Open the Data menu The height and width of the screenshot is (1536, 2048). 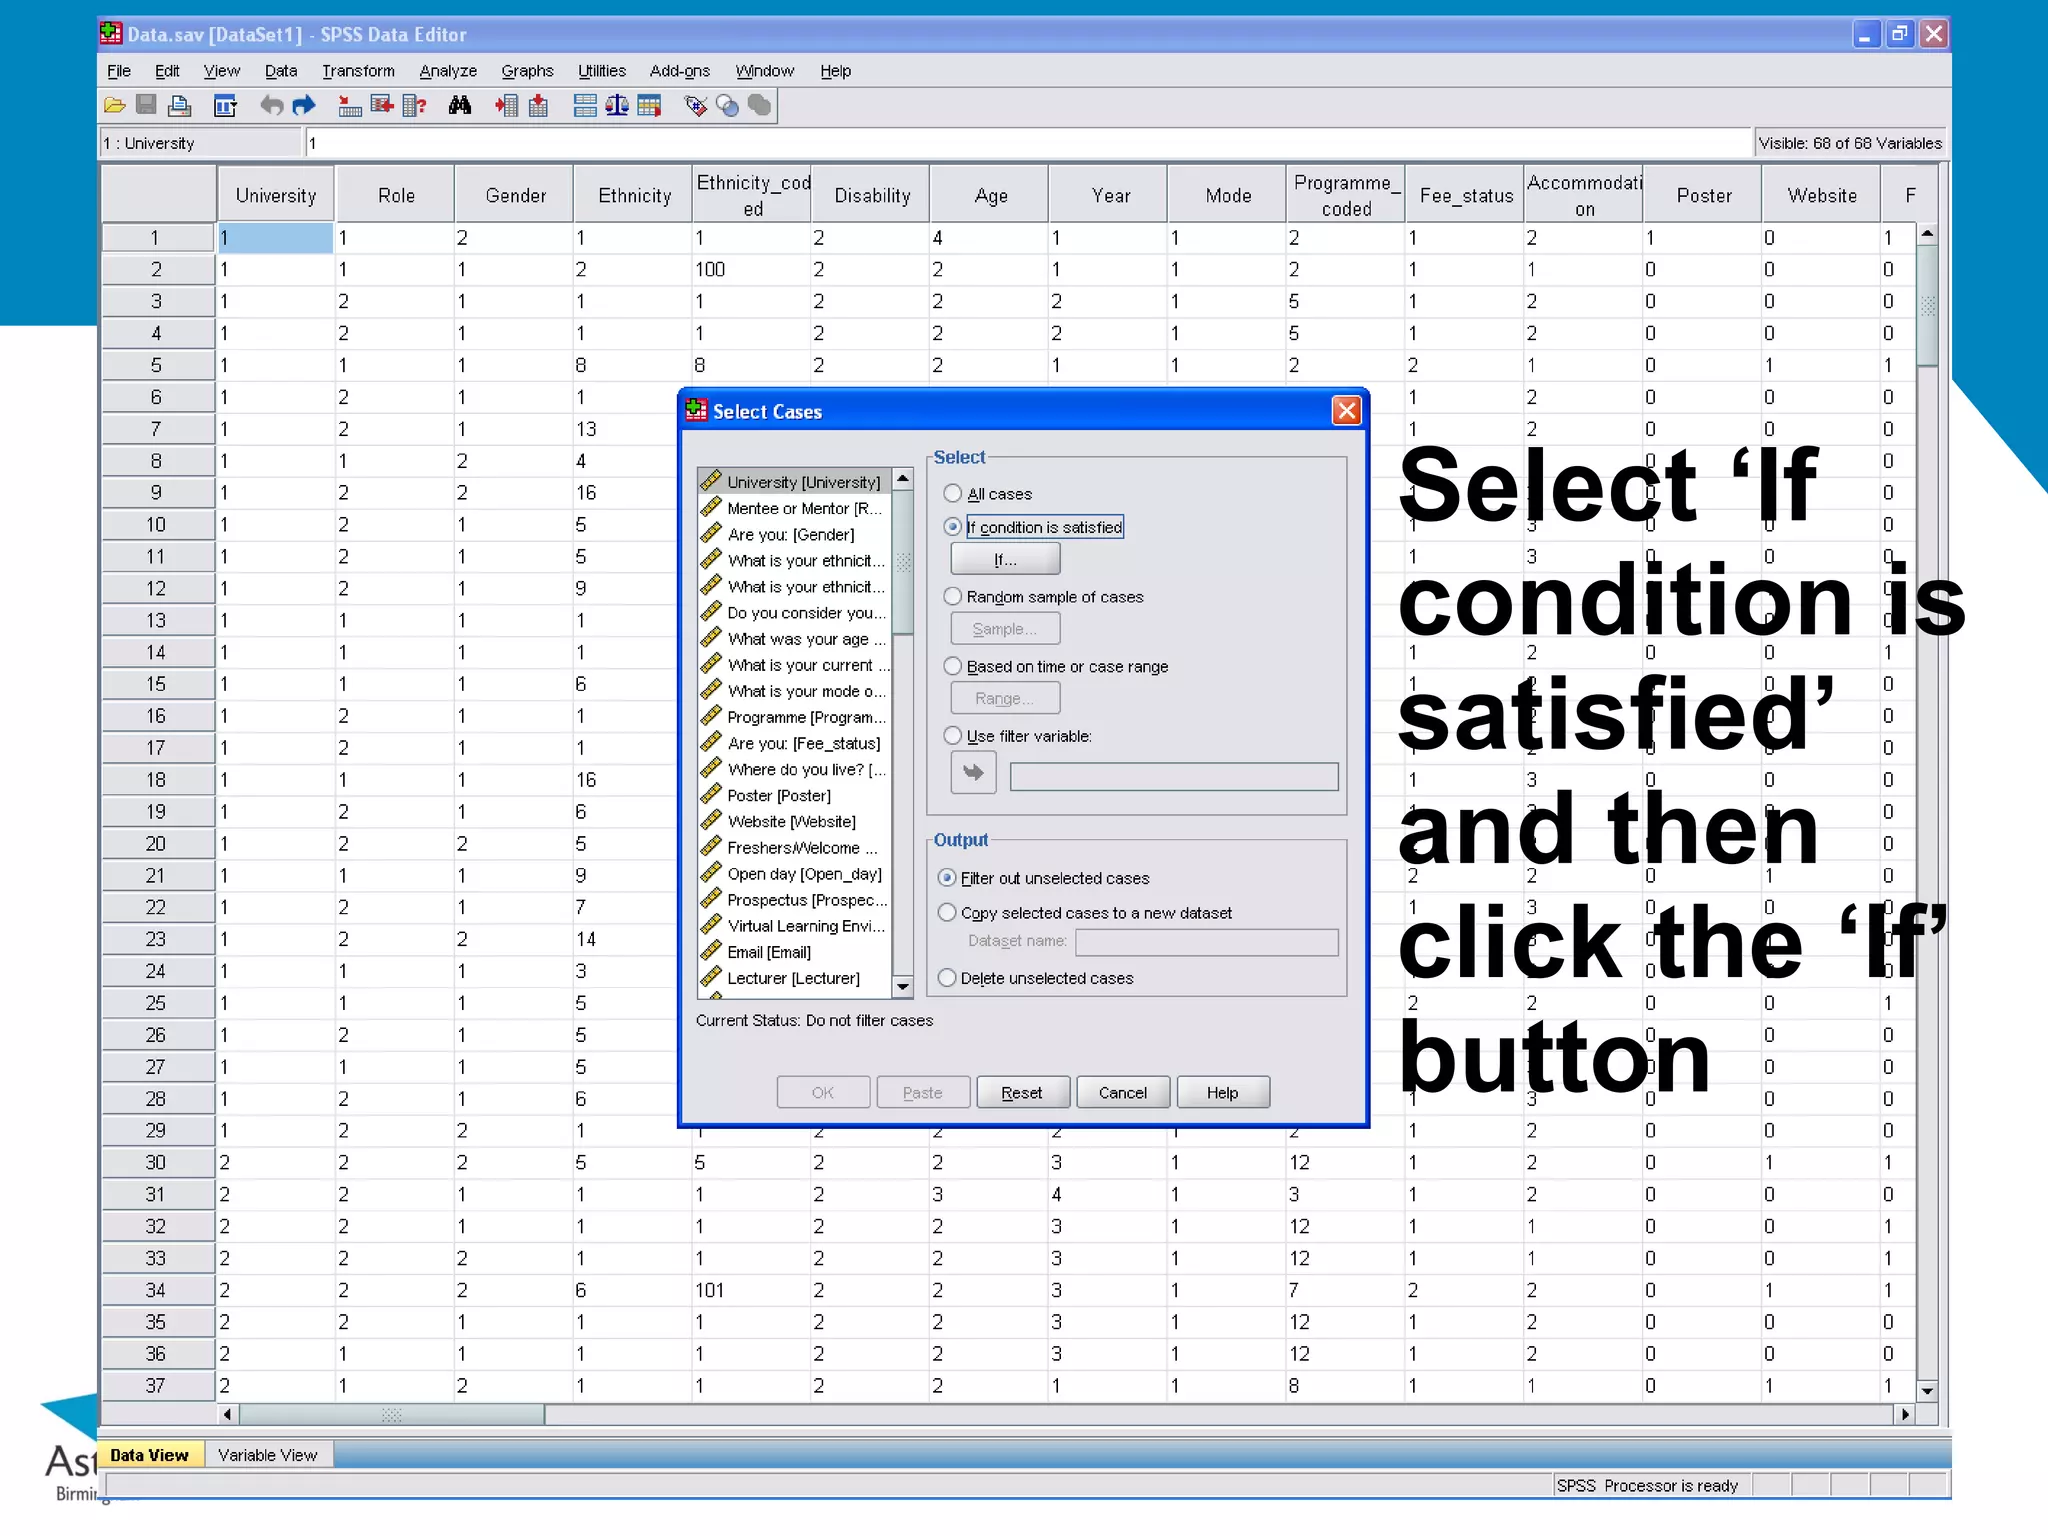[281, 71]
